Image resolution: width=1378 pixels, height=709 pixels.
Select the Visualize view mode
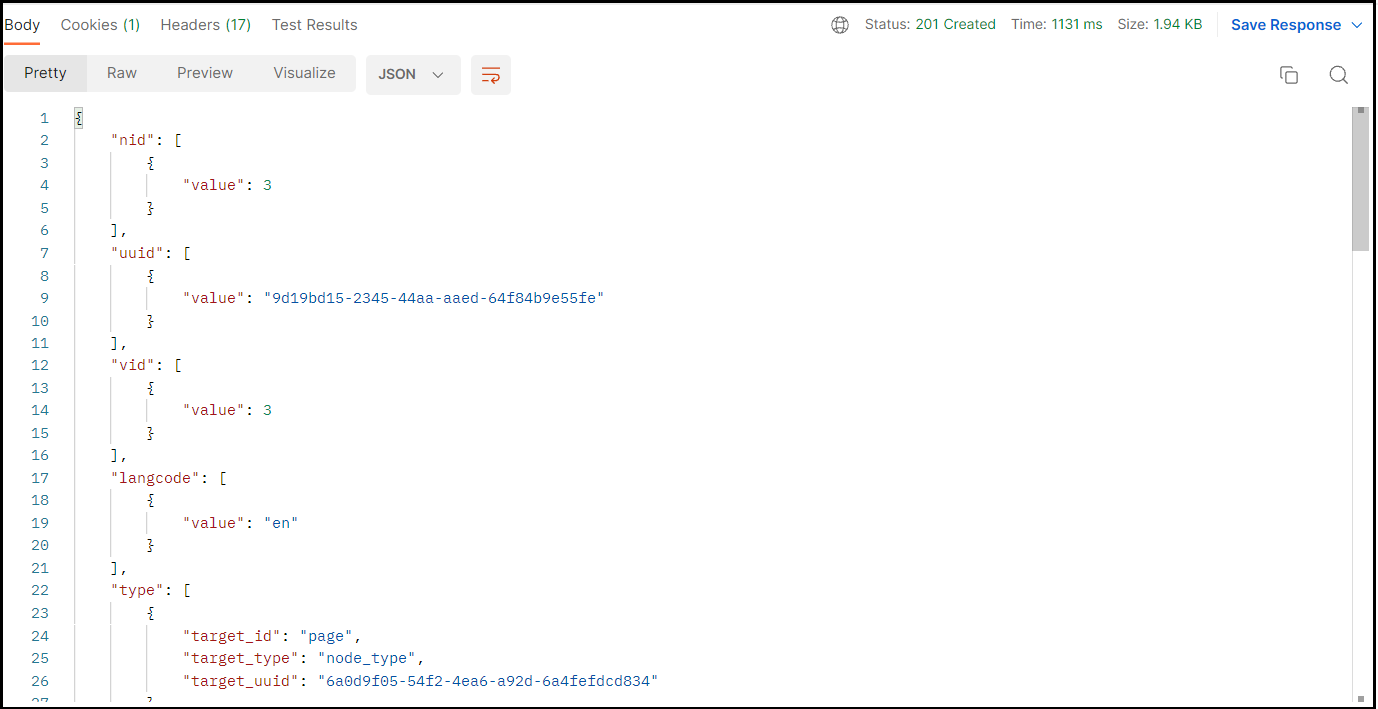(x=304, y=73)
